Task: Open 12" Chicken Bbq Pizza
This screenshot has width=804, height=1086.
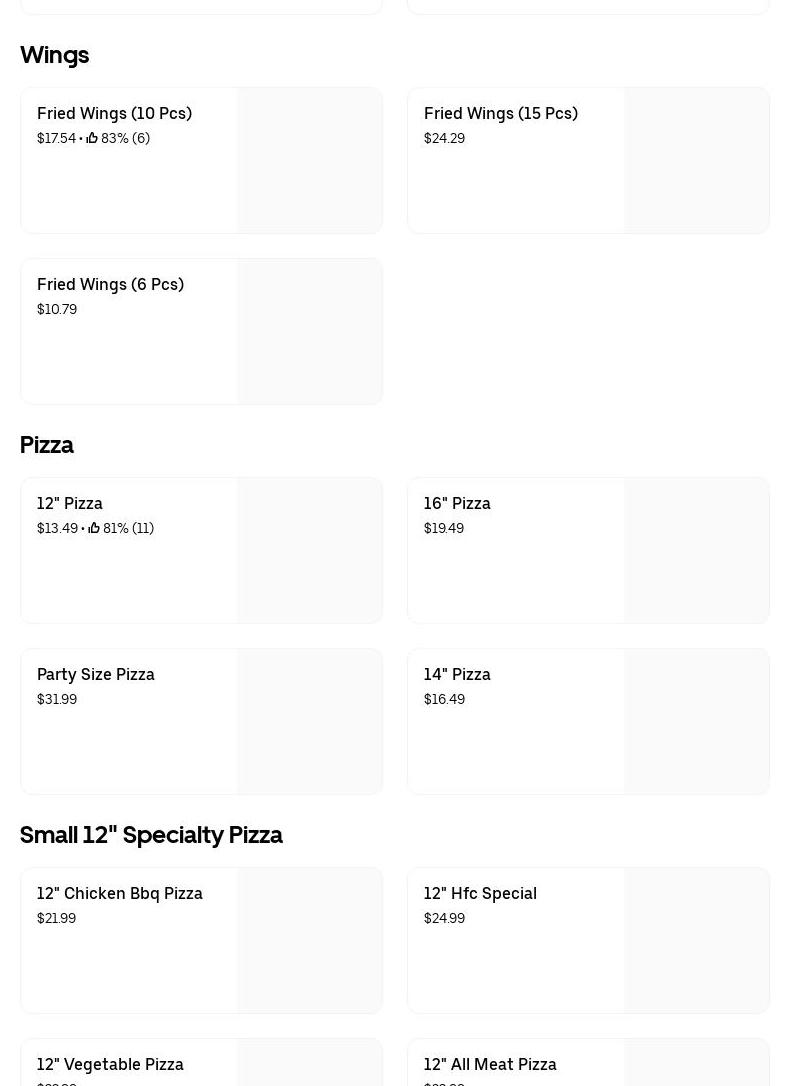Action: click(x=120, y=893)
